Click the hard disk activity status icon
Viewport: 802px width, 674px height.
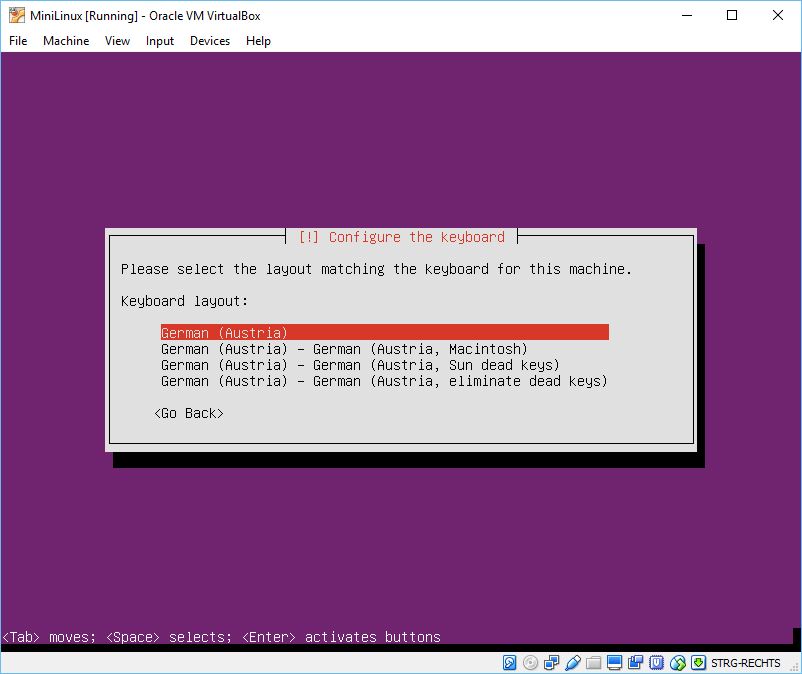coord(509,663)
